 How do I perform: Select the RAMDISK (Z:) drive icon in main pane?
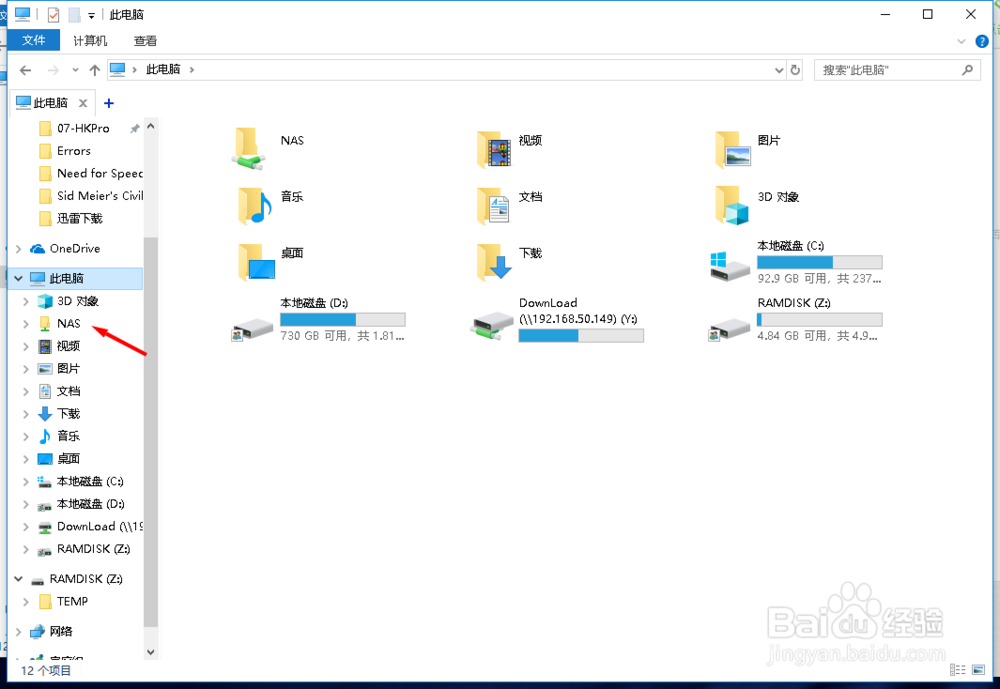coord(729,328)
